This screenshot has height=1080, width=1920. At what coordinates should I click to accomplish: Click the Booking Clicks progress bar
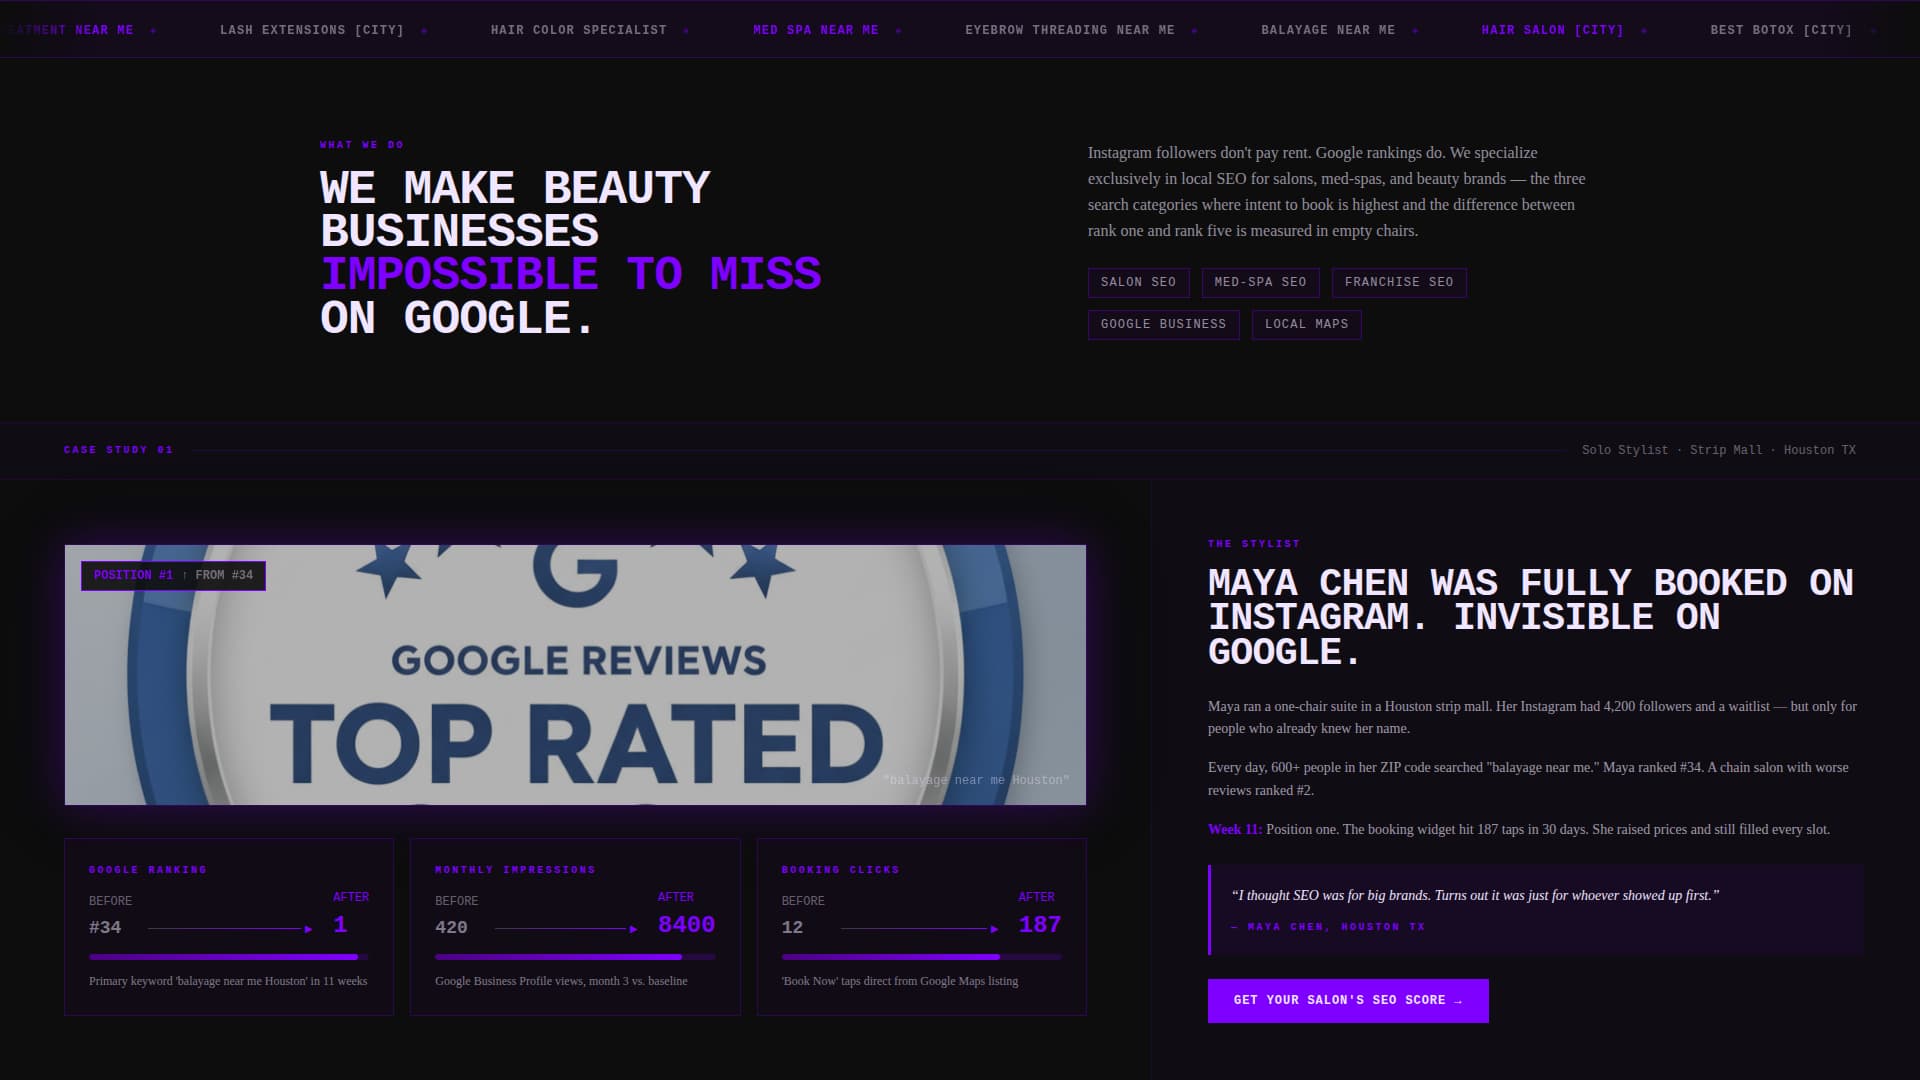(x=922, y=957)
